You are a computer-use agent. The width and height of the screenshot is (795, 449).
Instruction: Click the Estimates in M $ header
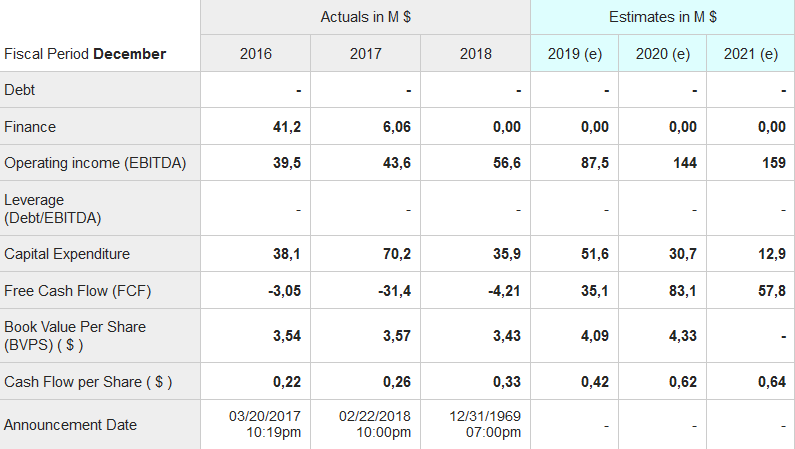point(662,17)
